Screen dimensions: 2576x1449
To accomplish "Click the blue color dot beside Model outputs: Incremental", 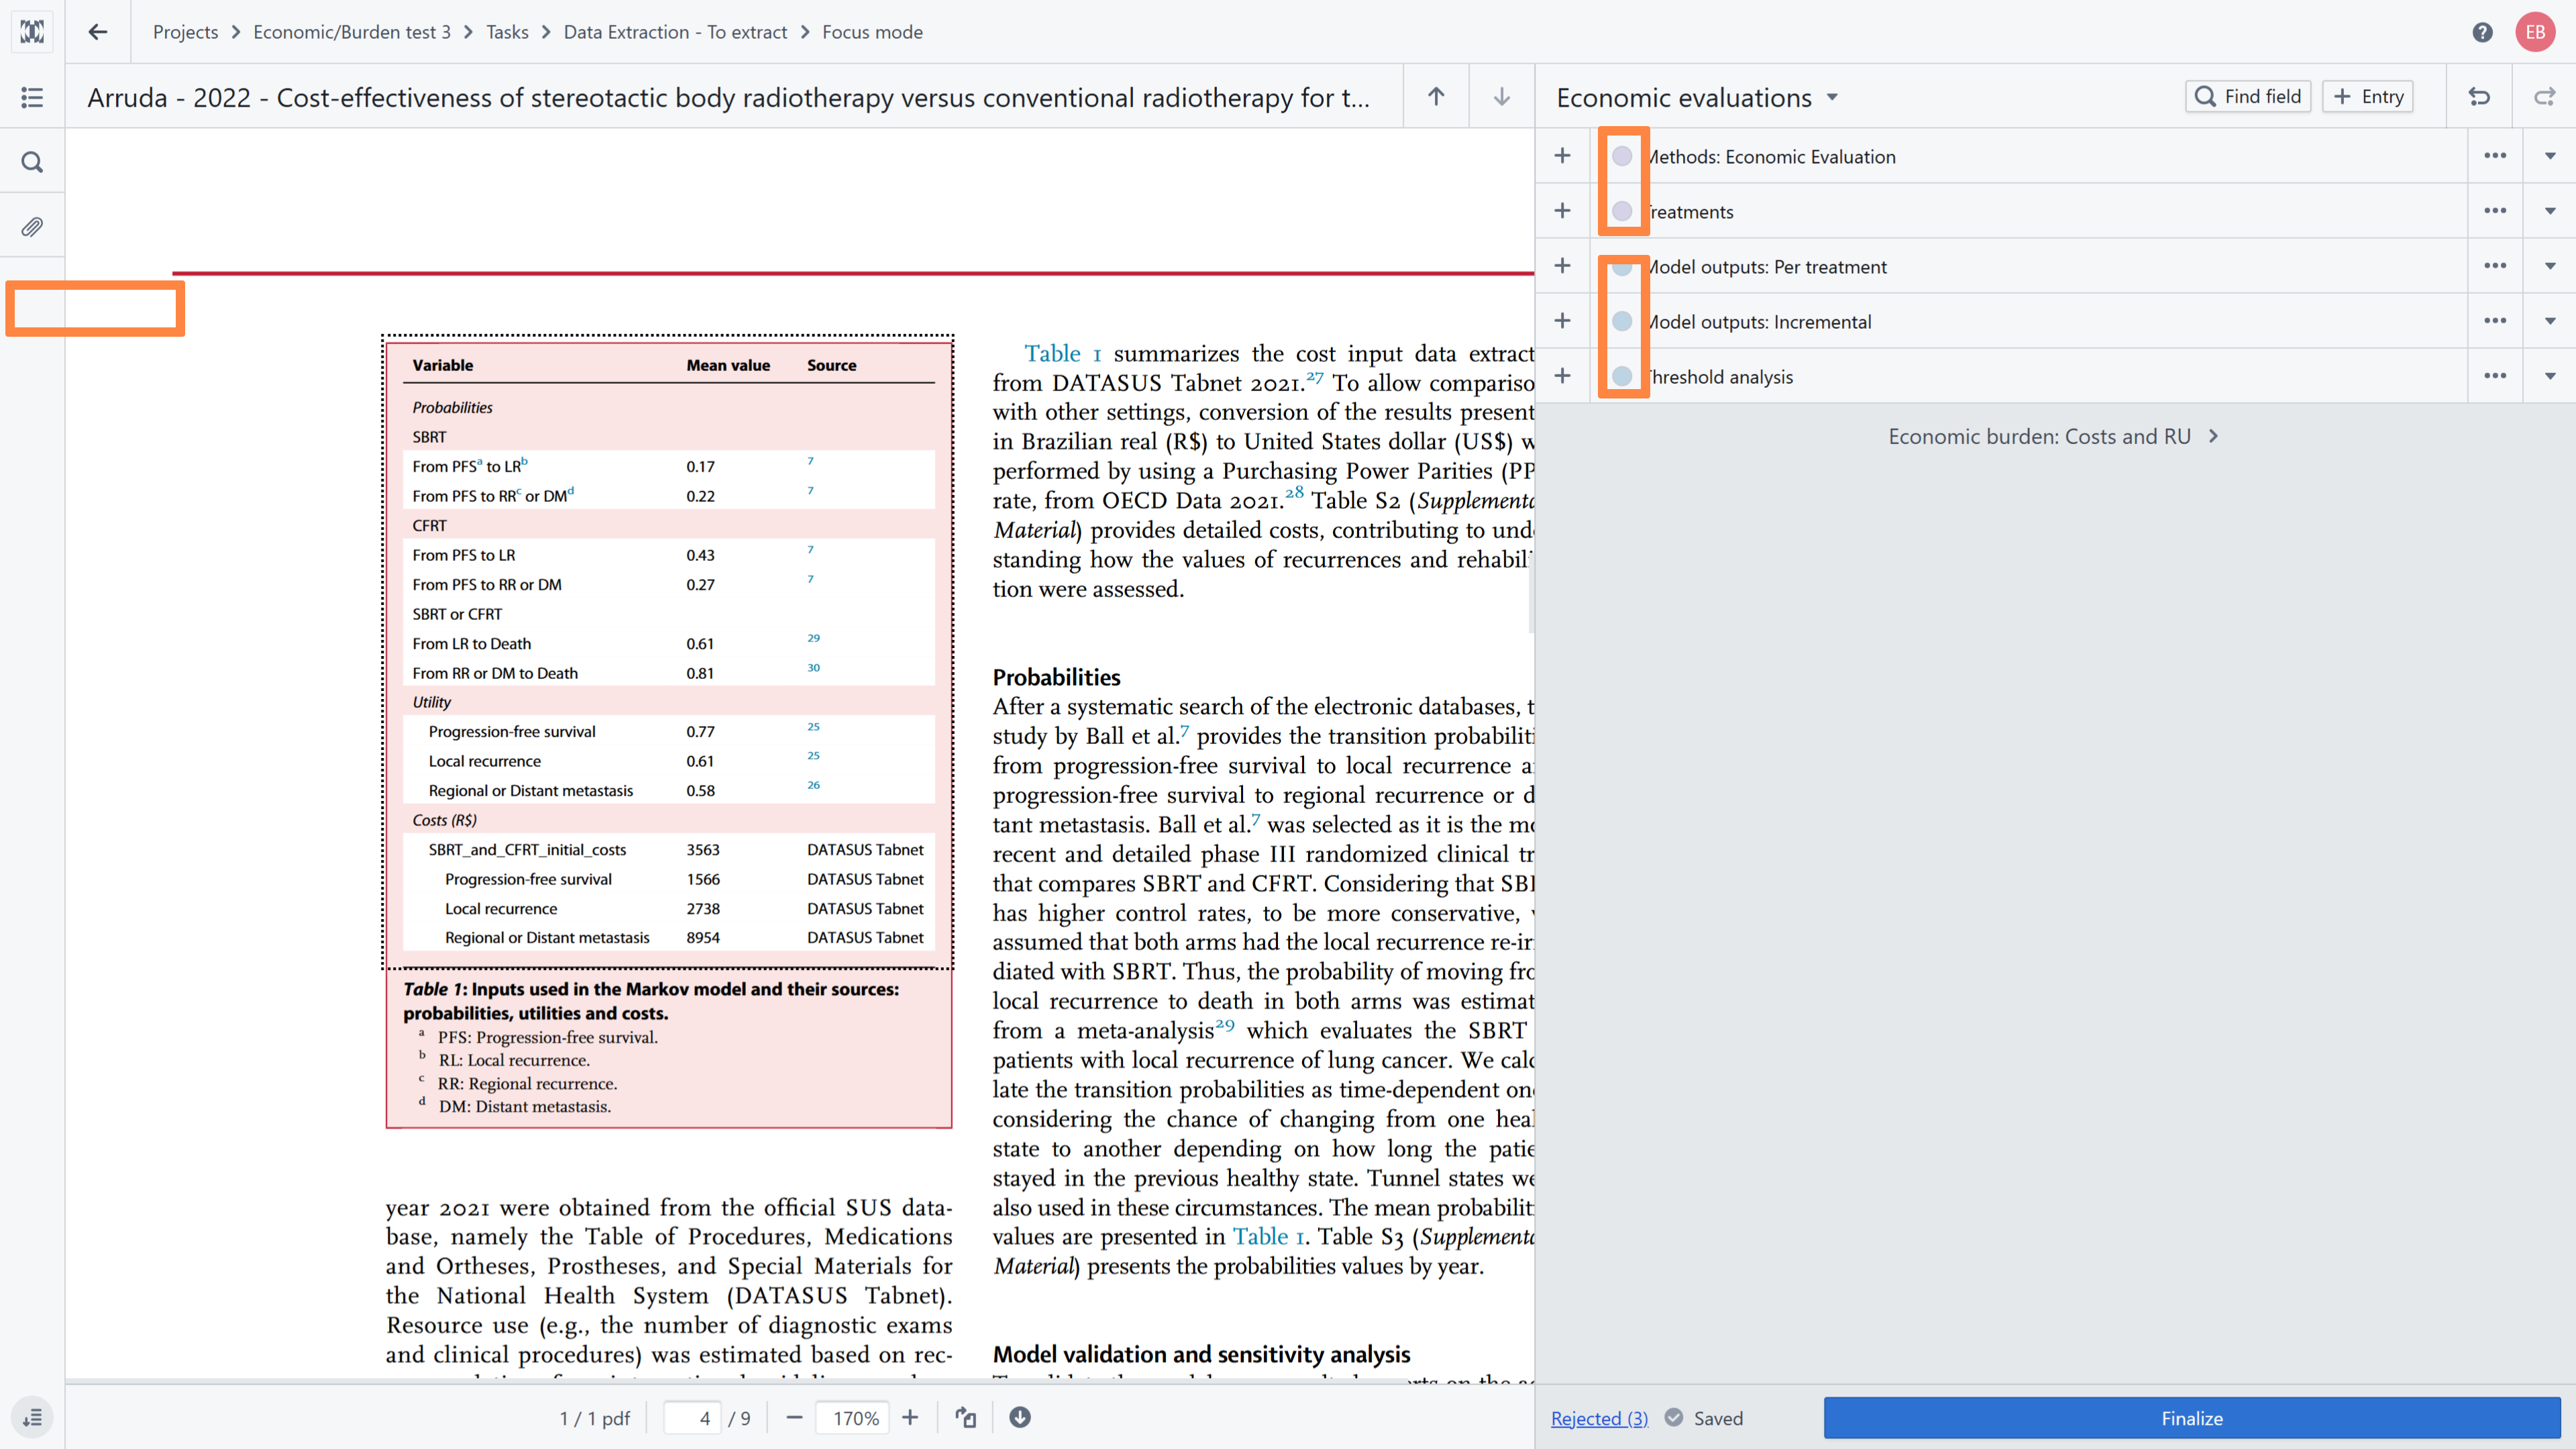I will coord(1622,321).
